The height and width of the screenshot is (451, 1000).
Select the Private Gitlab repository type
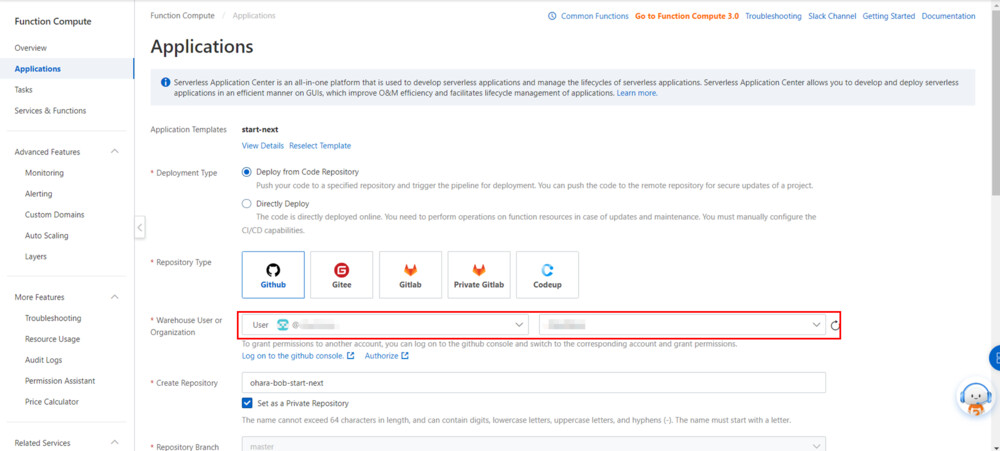coord(479,274)
